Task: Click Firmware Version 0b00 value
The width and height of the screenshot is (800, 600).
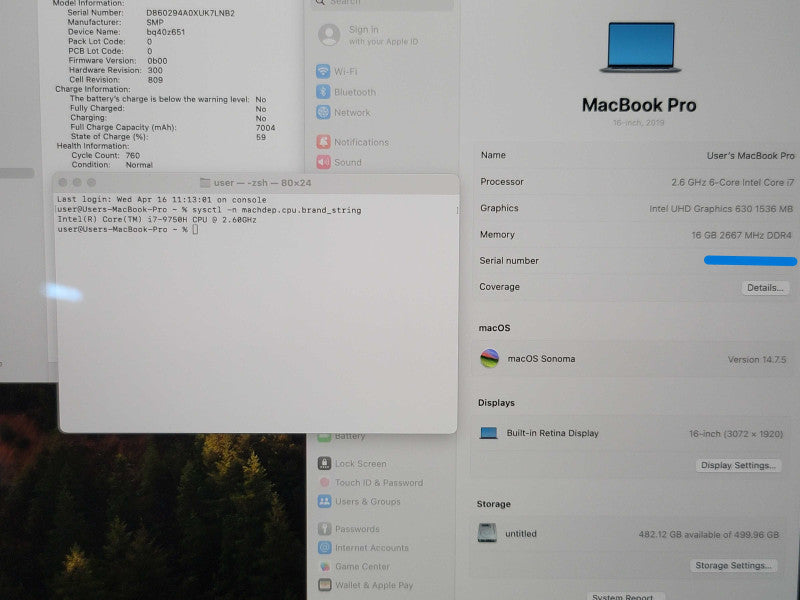Action: tap(157, 61)
